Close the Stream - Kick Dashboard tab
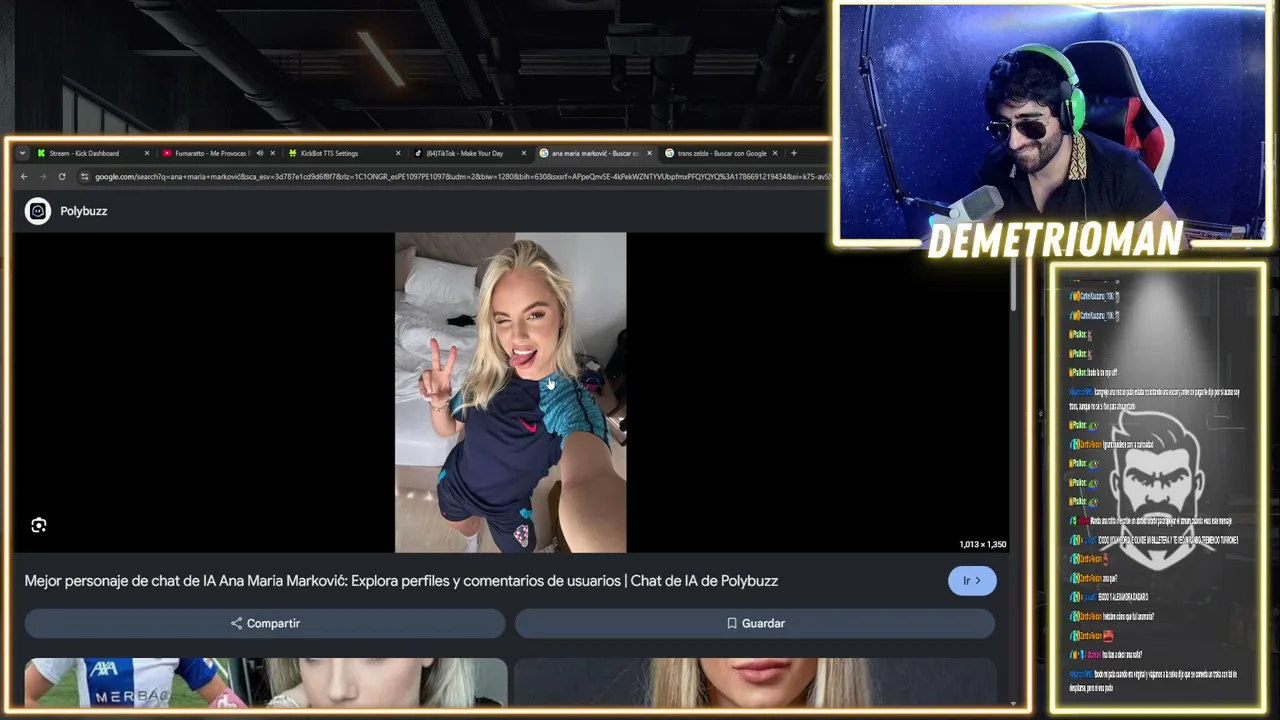The image size is (1280, 720). pos(147,153)
